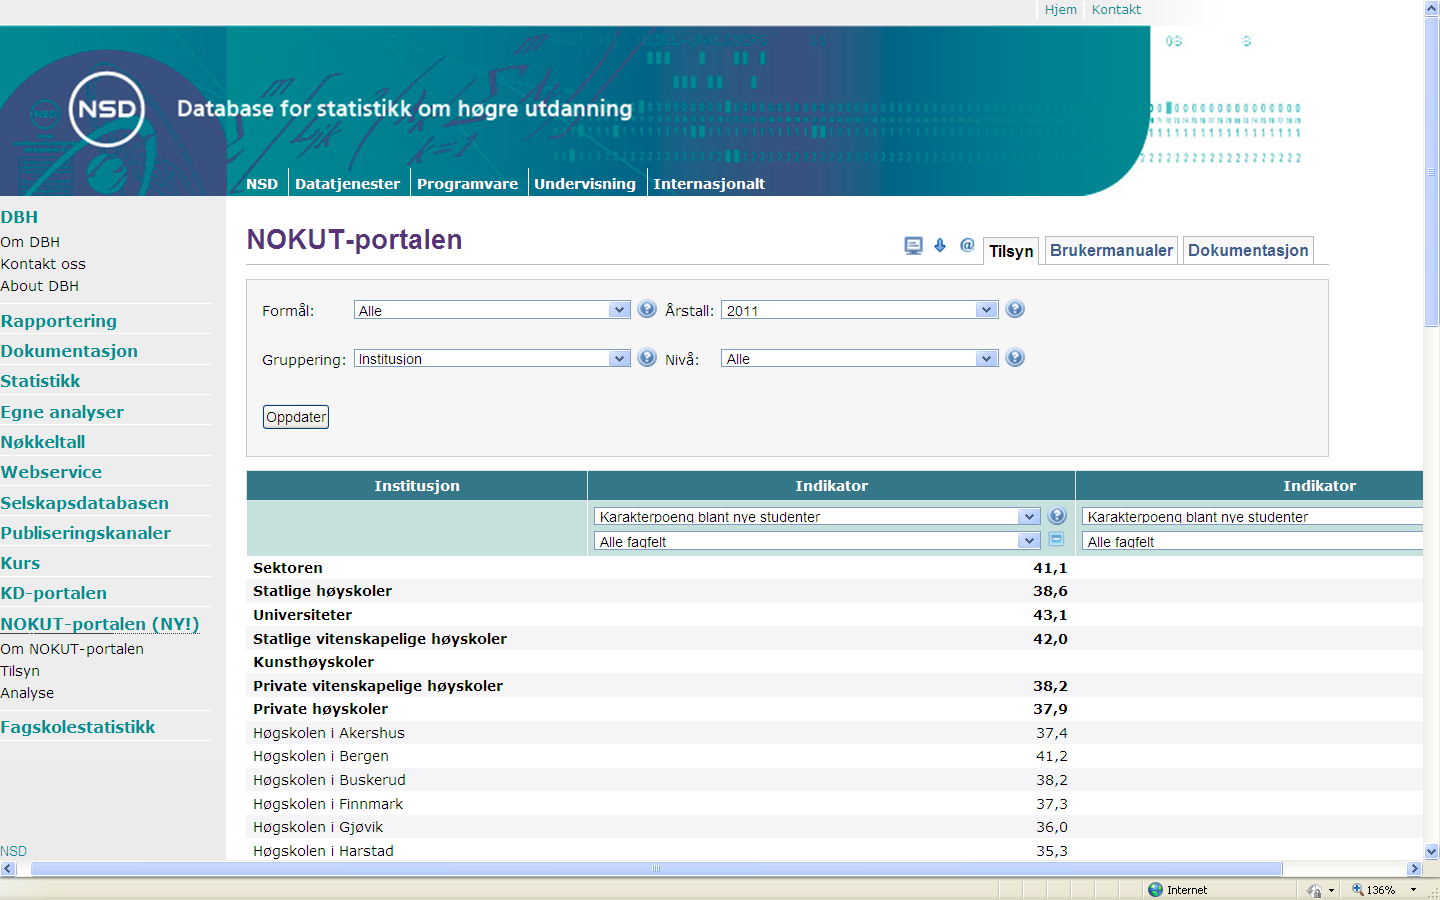Click the security icon in the status bar
The image size is (1440, 900).
(1314, 890)
